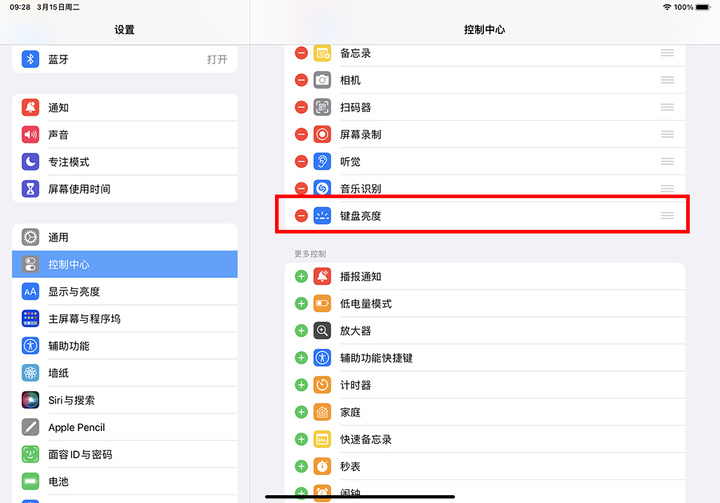Screen dimensions: 720x503
Task: Tap the 声音 speaker icon
Action: [31, 135]
